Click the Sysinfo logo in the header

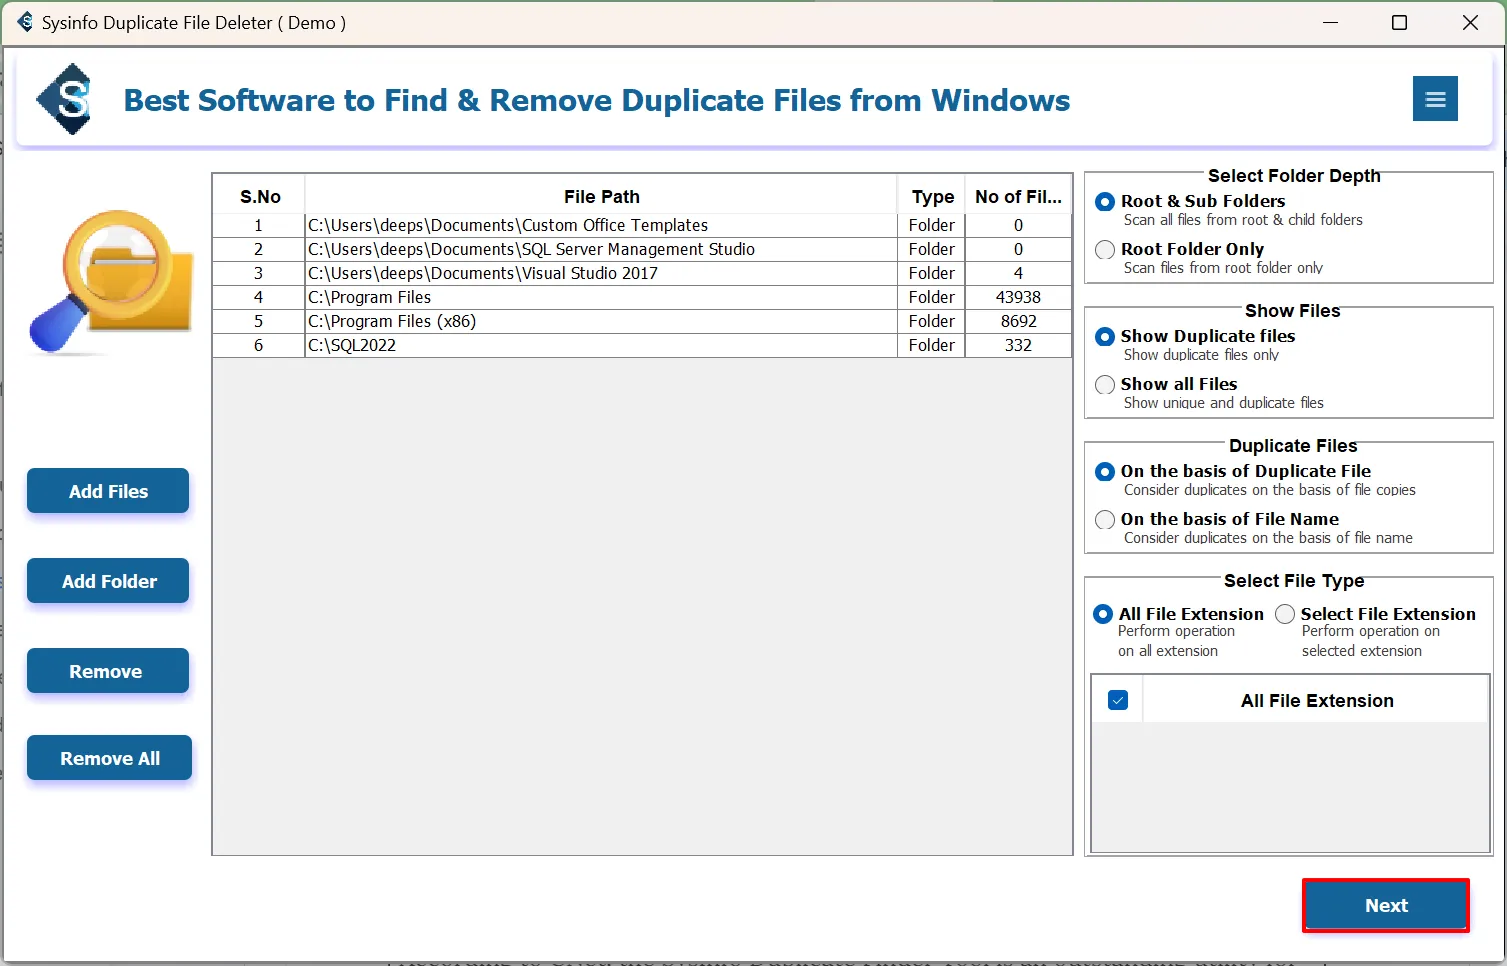66,99
